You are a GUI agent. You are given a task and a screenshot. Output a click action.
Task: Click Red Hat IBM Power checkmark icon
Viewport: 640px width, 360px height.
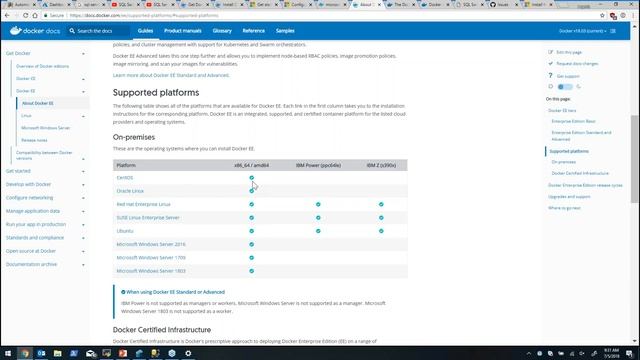point(318,204)
